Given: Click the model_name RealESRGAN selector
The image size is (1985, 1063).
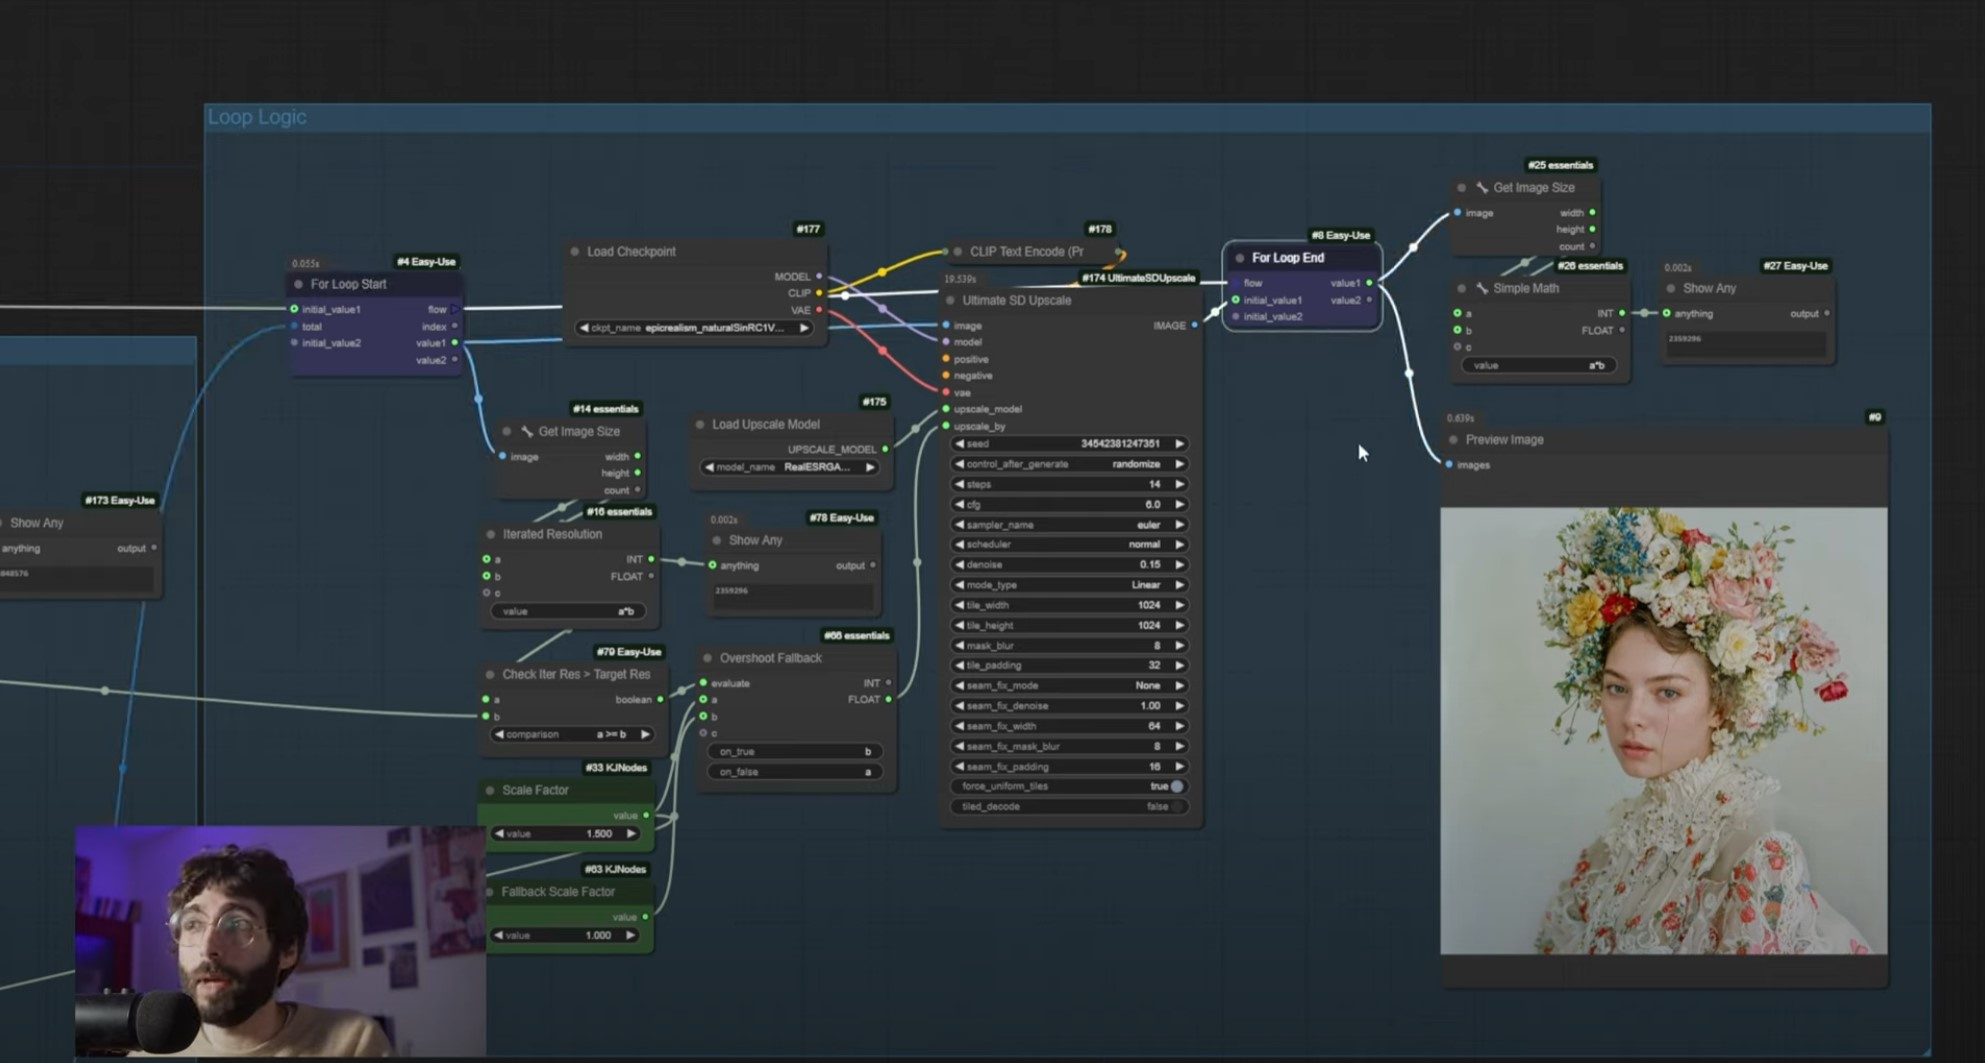Looking at the screenshot, I should 790,467.
